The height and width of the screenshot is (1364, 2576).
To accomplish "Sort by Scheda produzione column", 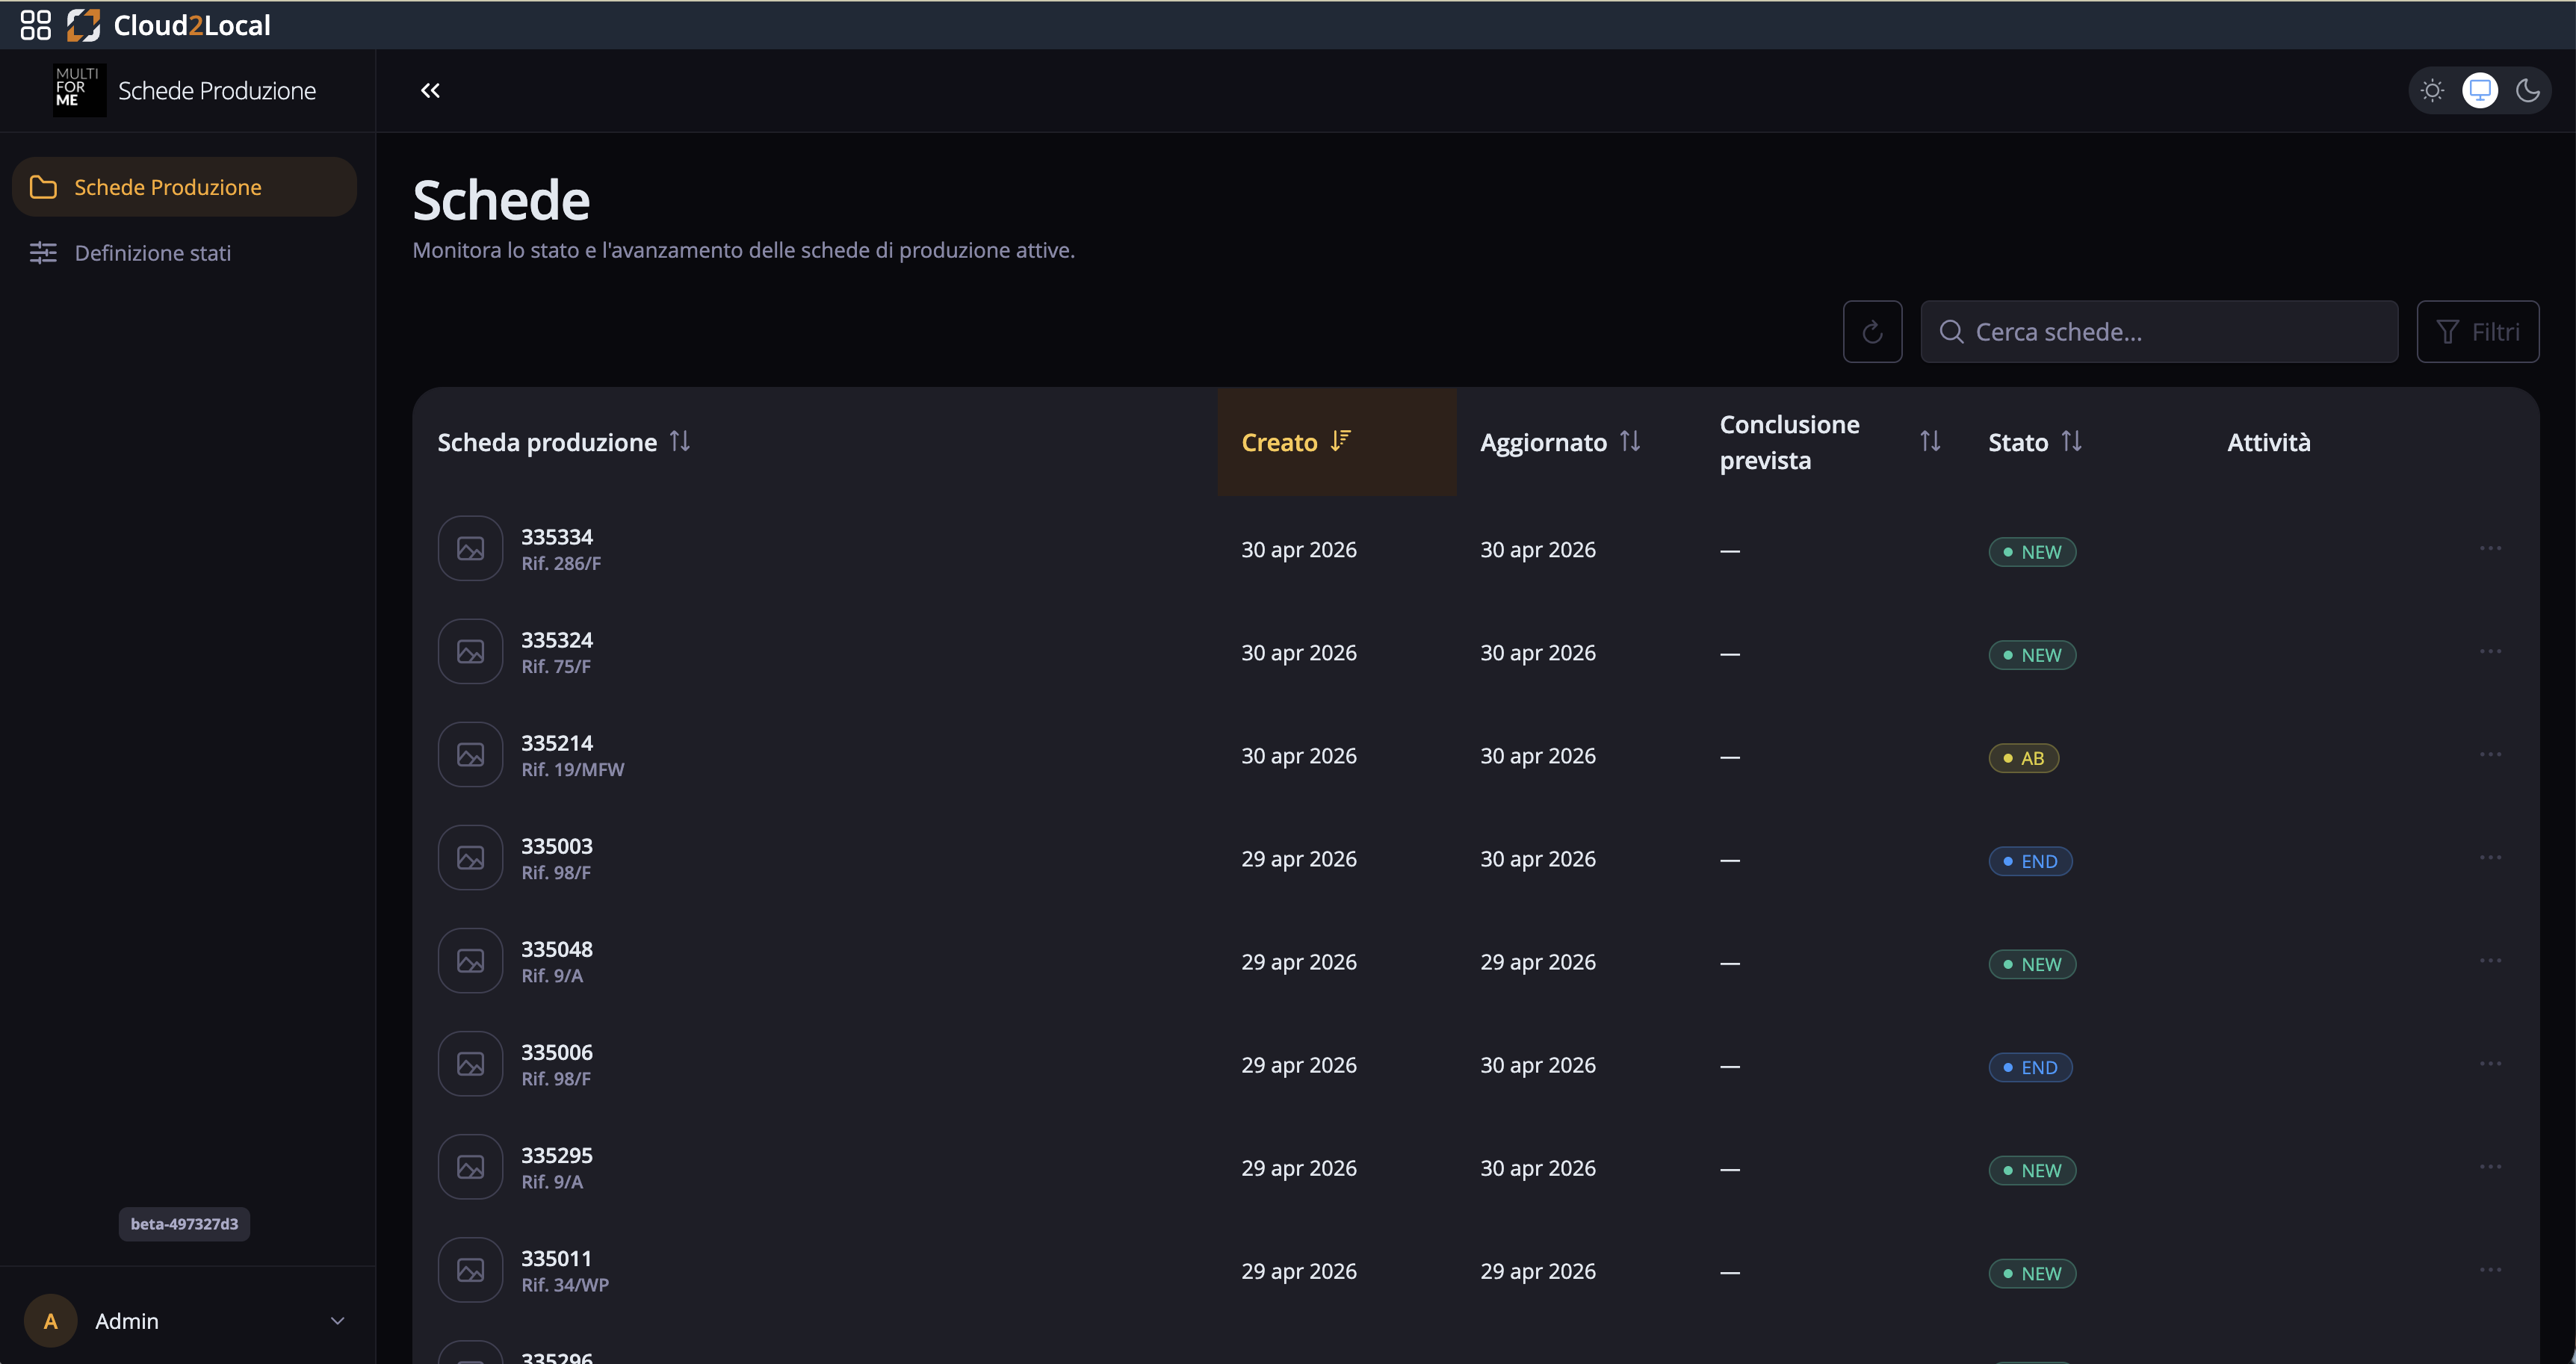I will point(564,442).
